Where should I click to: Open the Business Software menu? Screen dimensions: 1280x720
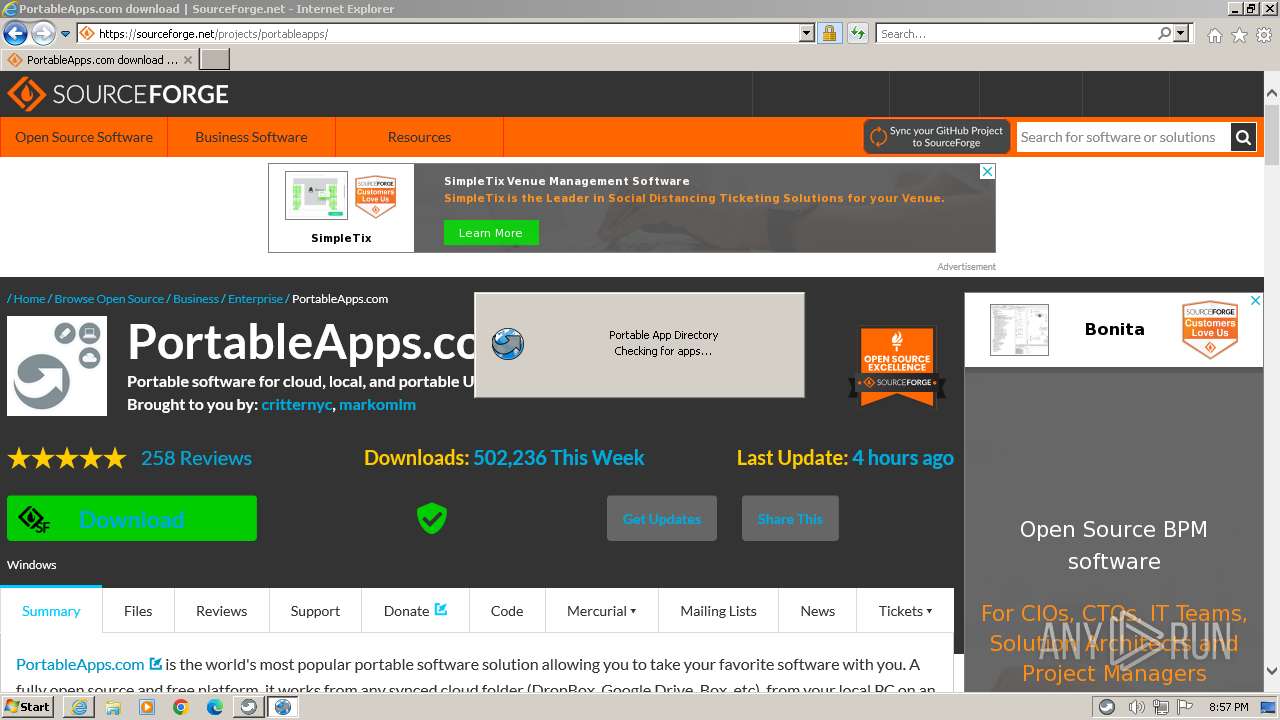(x=251, y=137)
